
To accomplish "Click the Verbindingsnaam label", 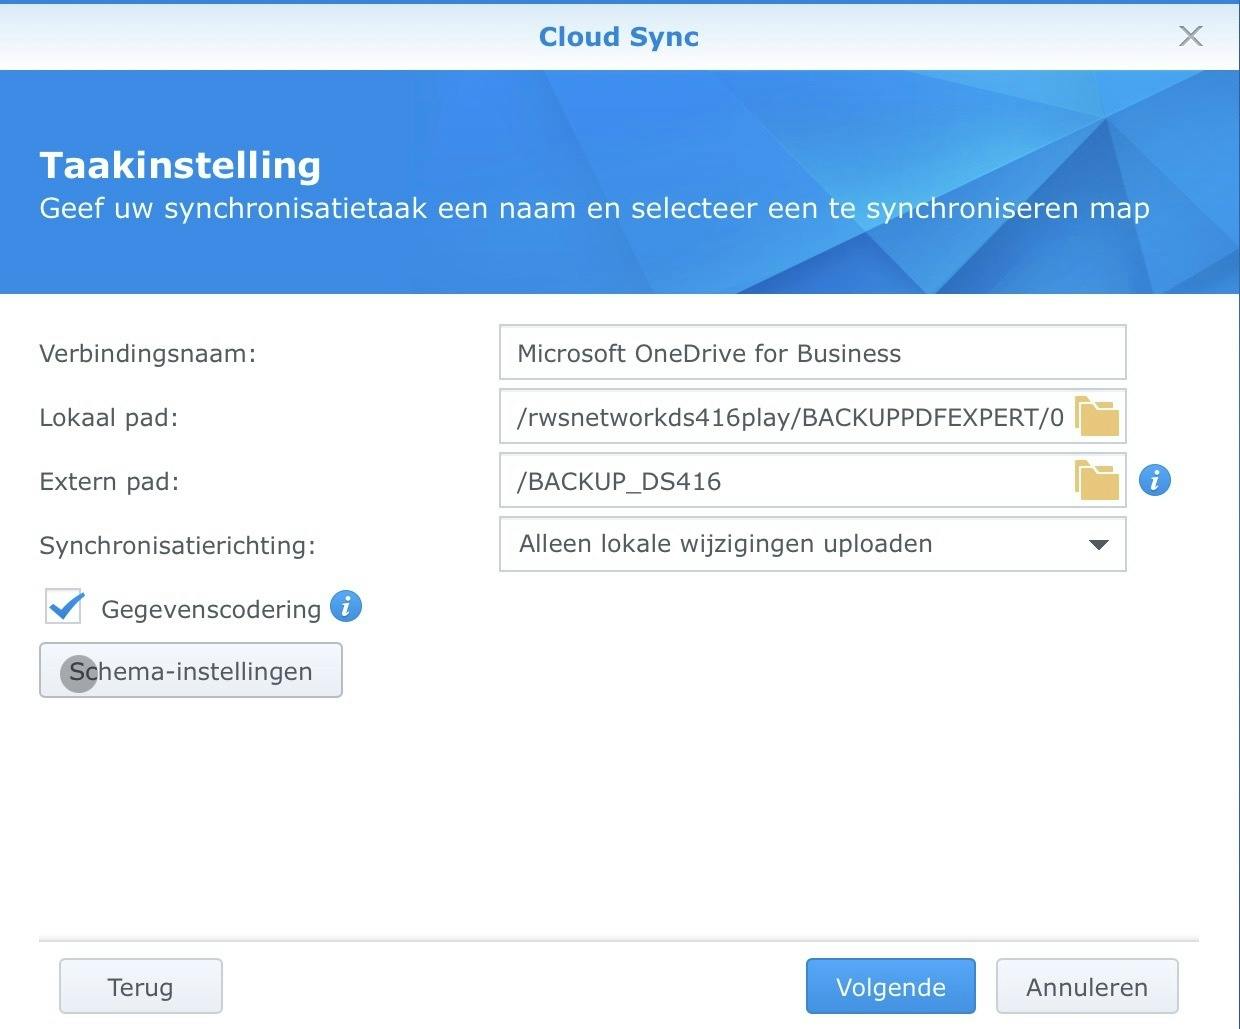I will tap(148, 354).
